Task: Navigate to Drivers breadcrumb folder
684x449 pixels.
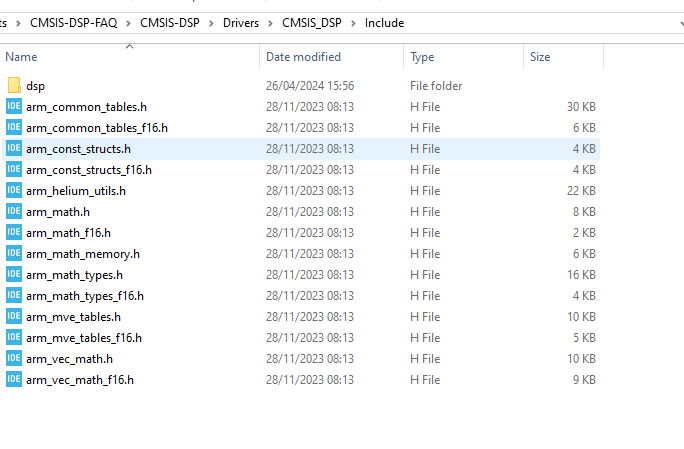Action: (x=241, y=23)
